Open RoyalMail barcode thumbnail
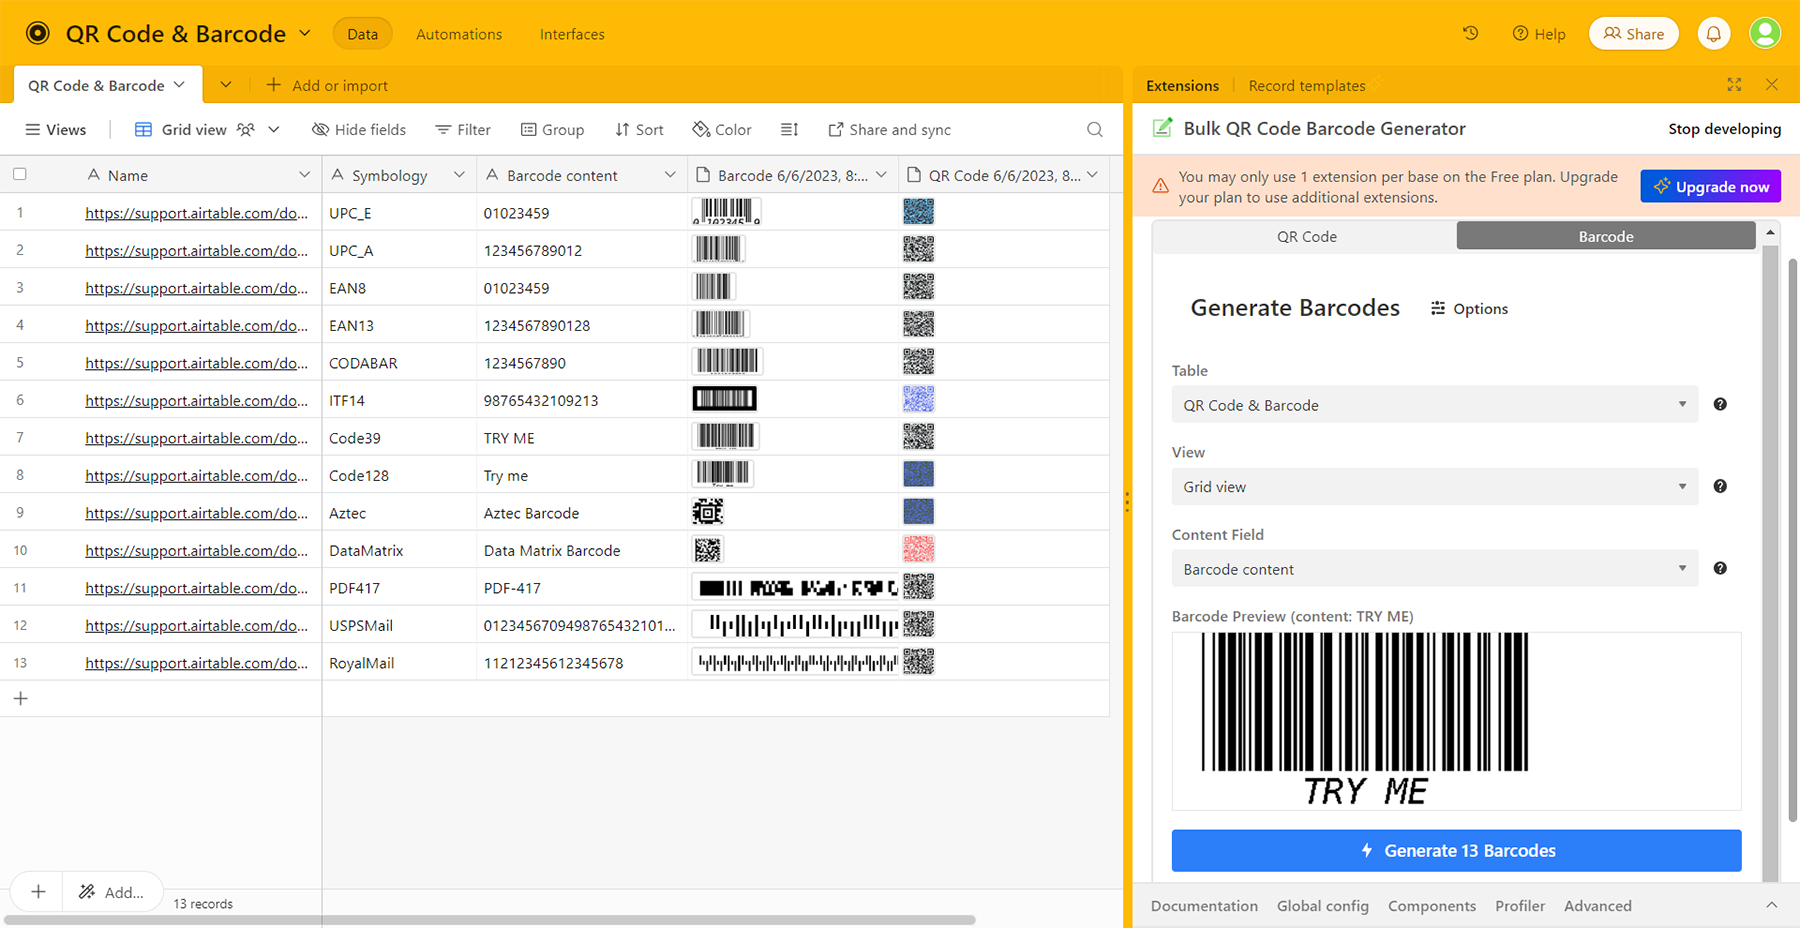The width and height of the screenshot is (1800, 928). 796,662
